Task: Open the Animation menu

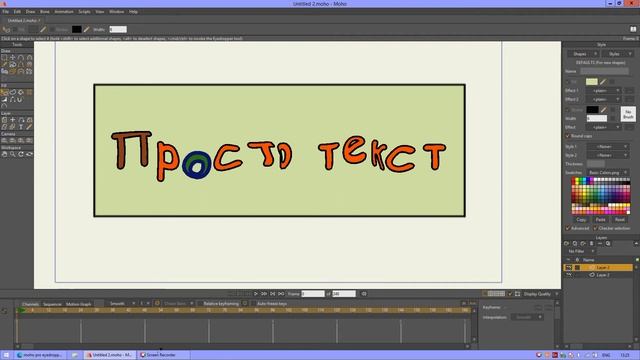Action: tap(64, 12)
